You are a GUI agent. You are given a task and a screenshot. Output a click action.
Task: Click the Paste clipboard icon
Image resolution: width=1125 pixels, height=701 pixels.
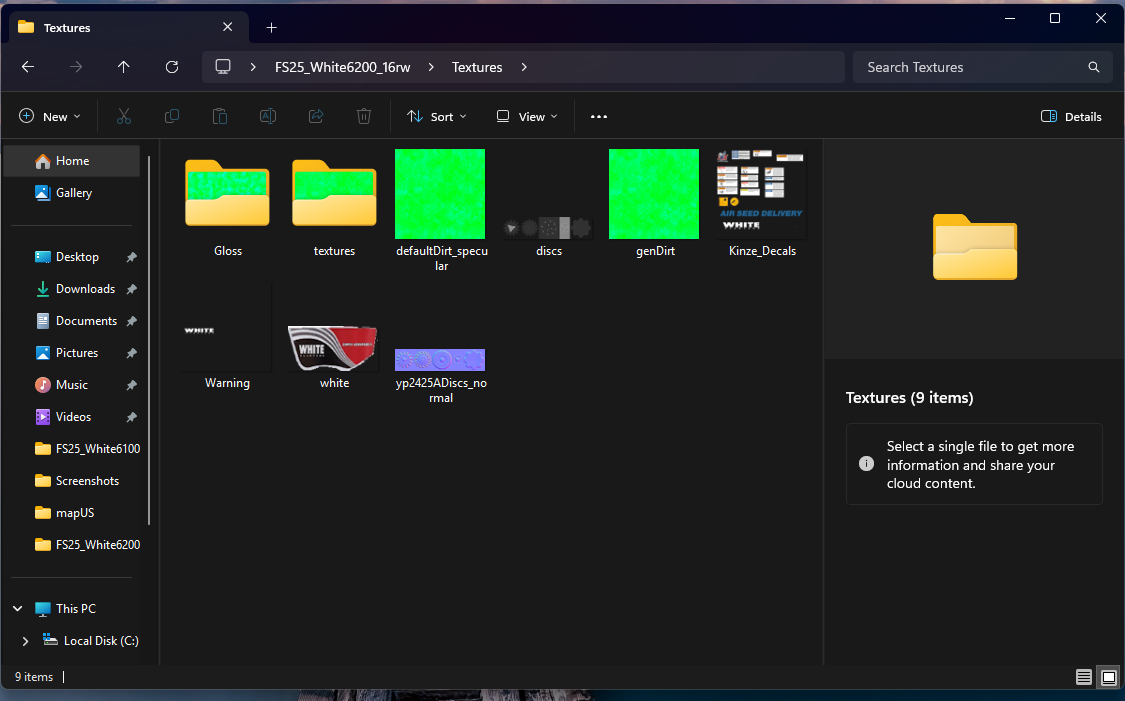(220, 116)
